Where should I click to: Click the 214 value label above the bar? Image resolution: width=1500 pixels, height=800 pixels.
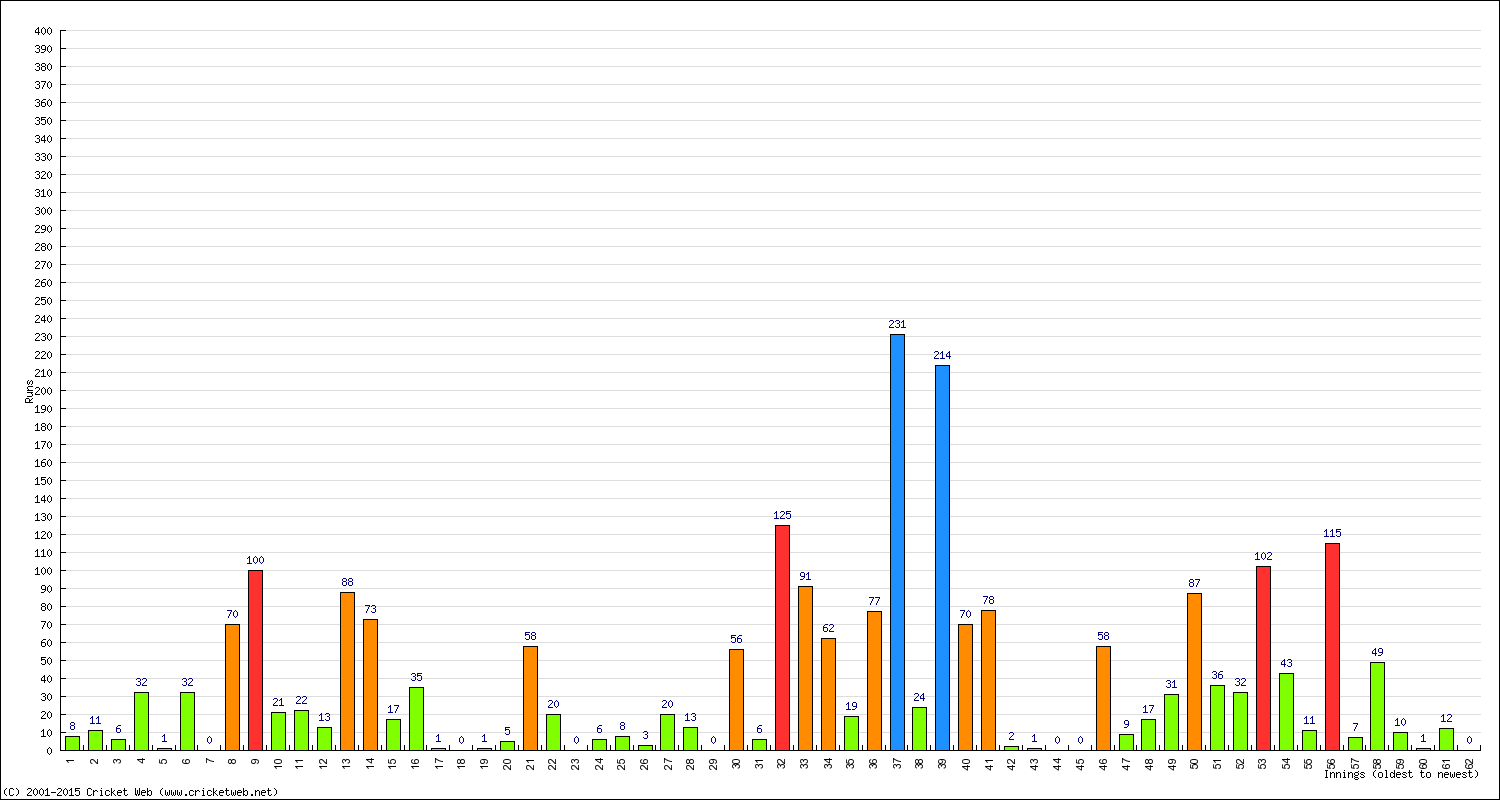coord(943,355)
